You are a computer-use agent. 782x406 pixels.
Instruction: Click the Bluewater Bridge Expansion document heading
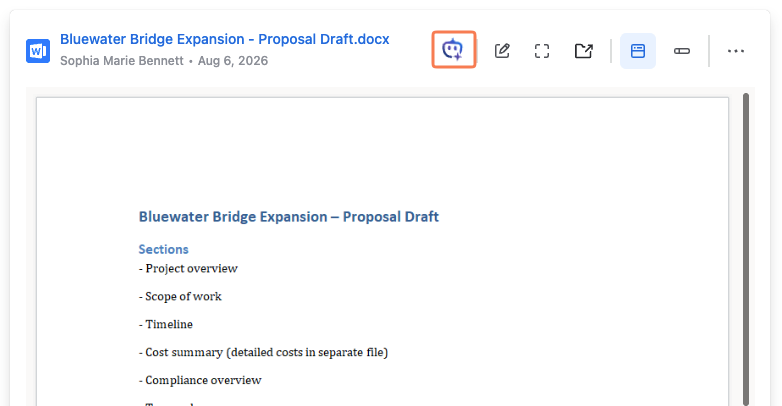(289, 216)
